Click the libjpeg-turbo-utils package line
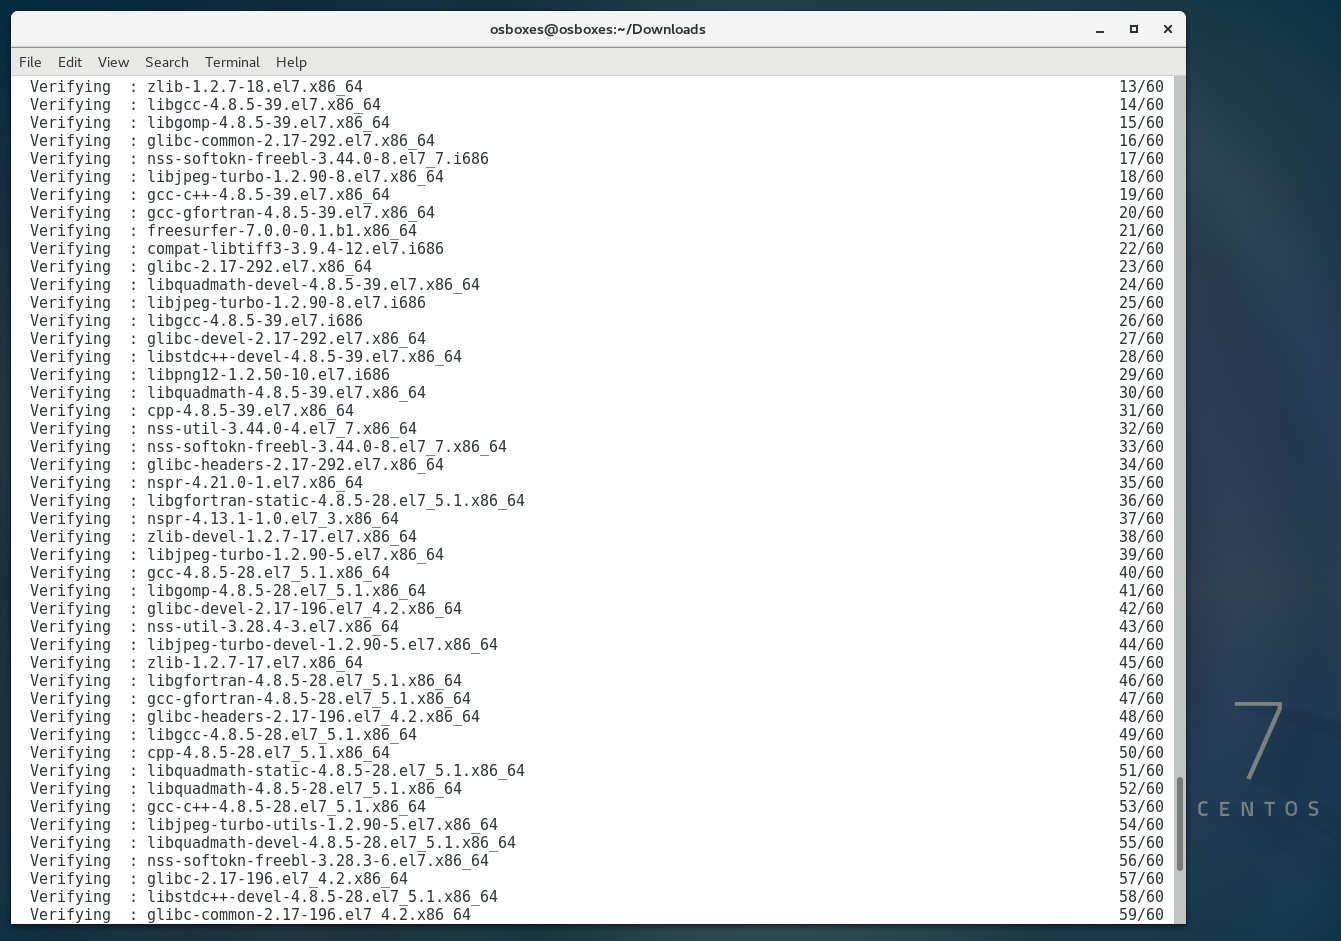Image resolution: width=1341 pixels, height=941 pixels. click(322, 825)
